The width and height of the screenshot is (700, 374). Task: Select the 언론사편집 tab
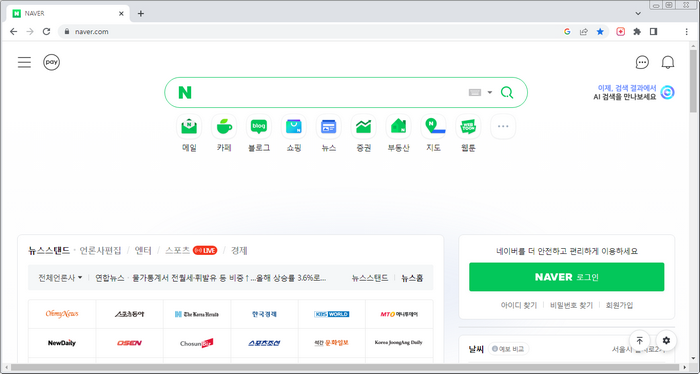click(100, 250)
